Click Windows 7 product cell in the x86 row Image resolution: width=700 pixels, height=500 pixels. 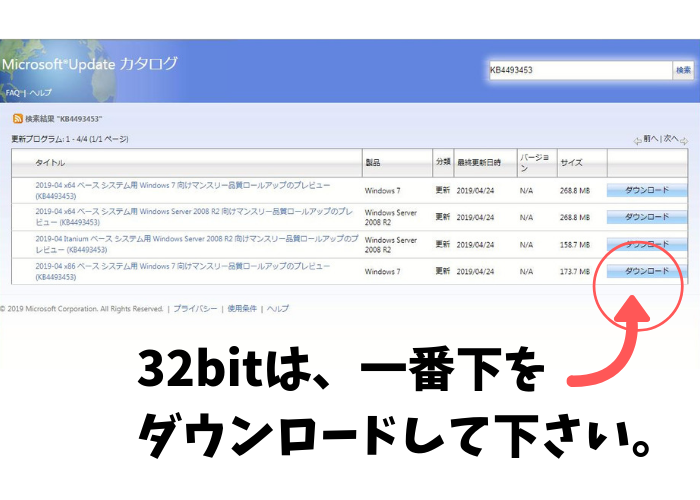[383, 271]
